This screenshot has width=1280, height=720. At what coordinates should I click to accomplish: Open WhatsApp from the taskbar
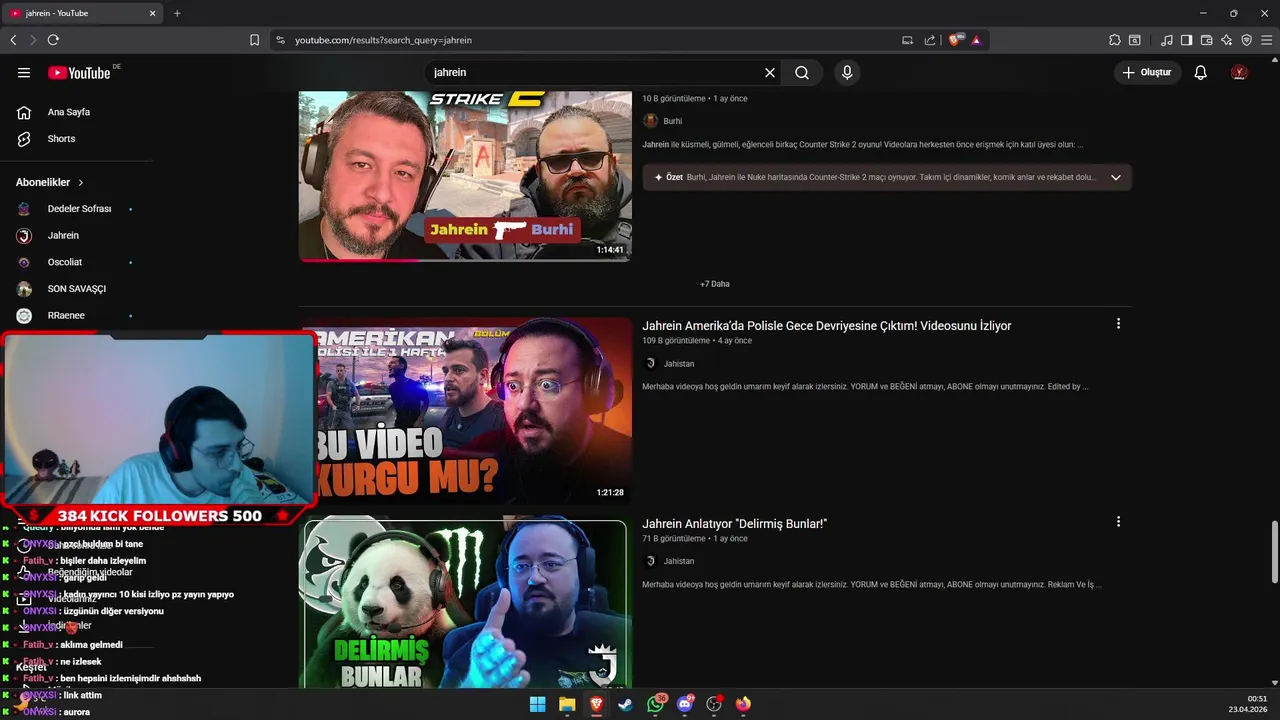[x=656, y=704]
